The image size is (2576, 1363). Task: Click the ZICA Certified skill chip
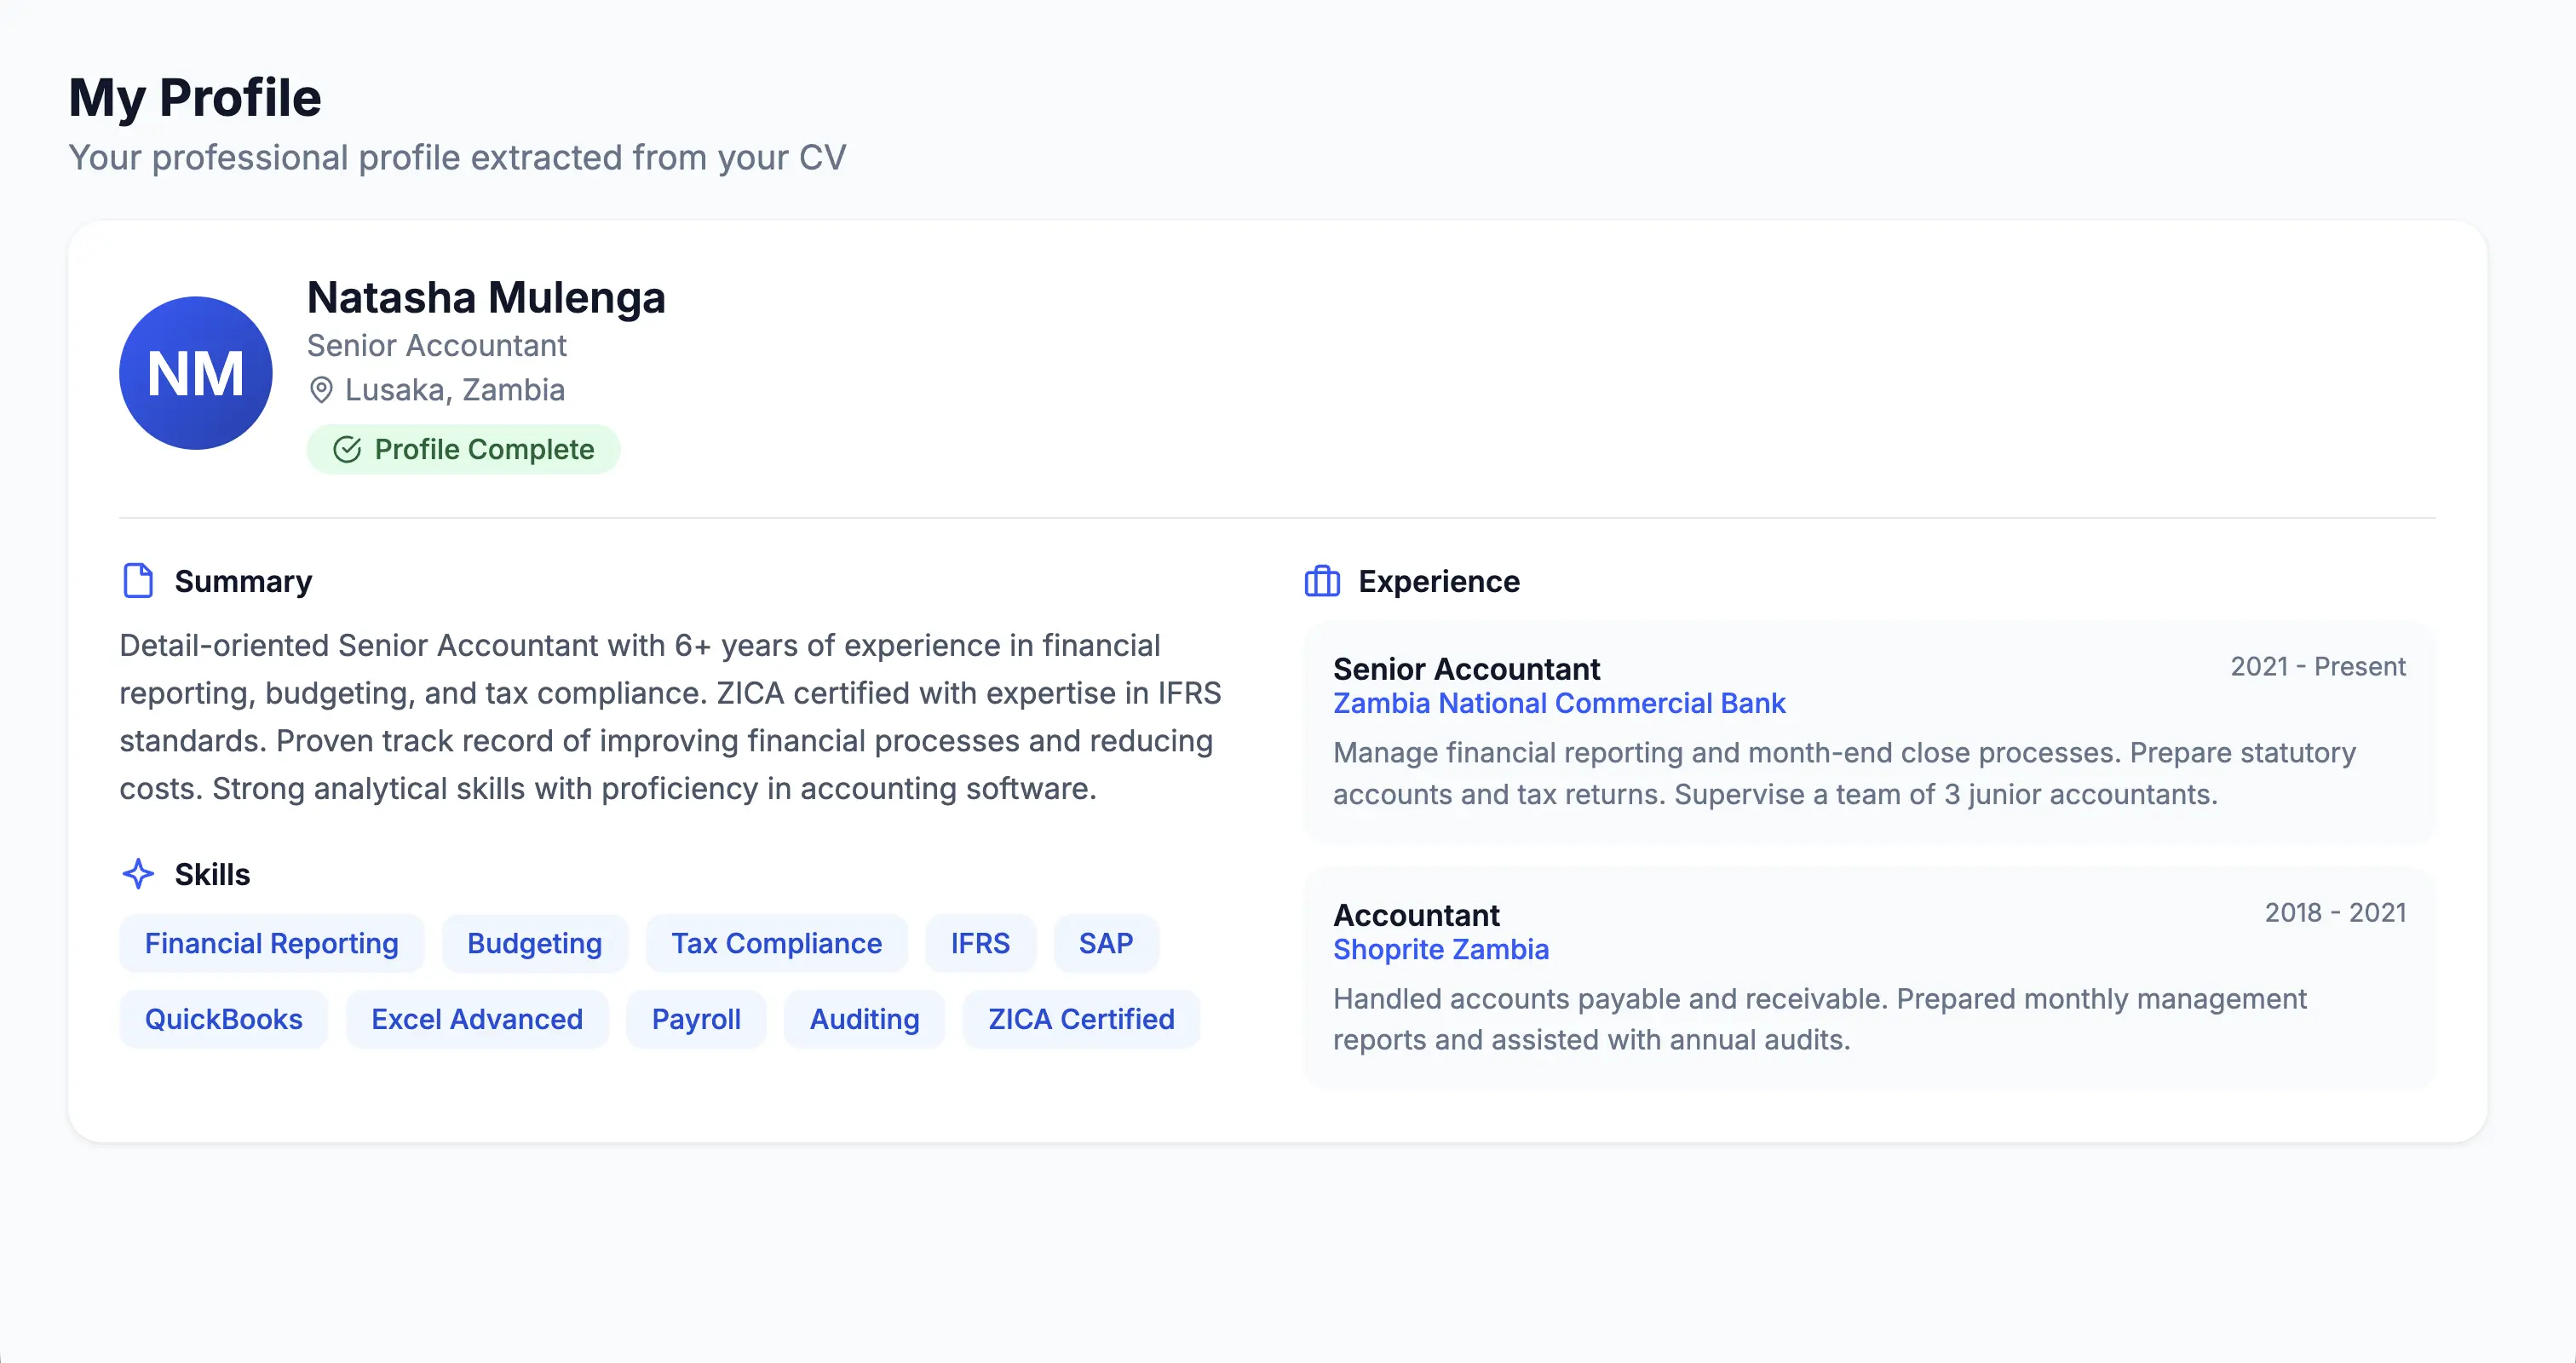click(1081, 1019)
